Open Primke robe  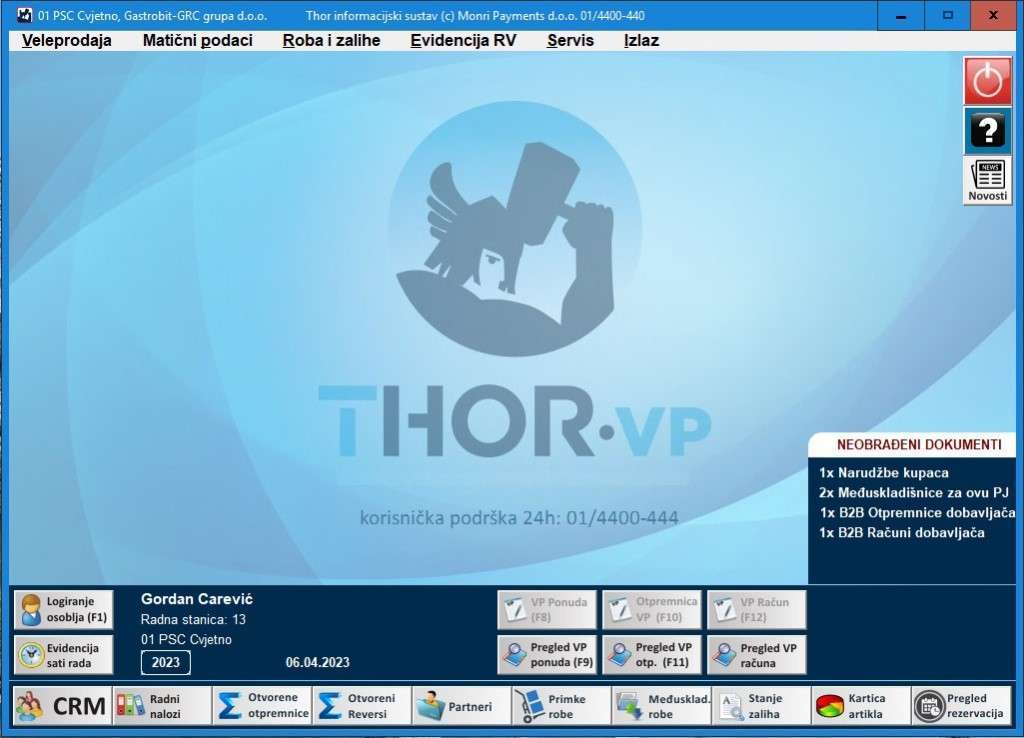[562, 706]
